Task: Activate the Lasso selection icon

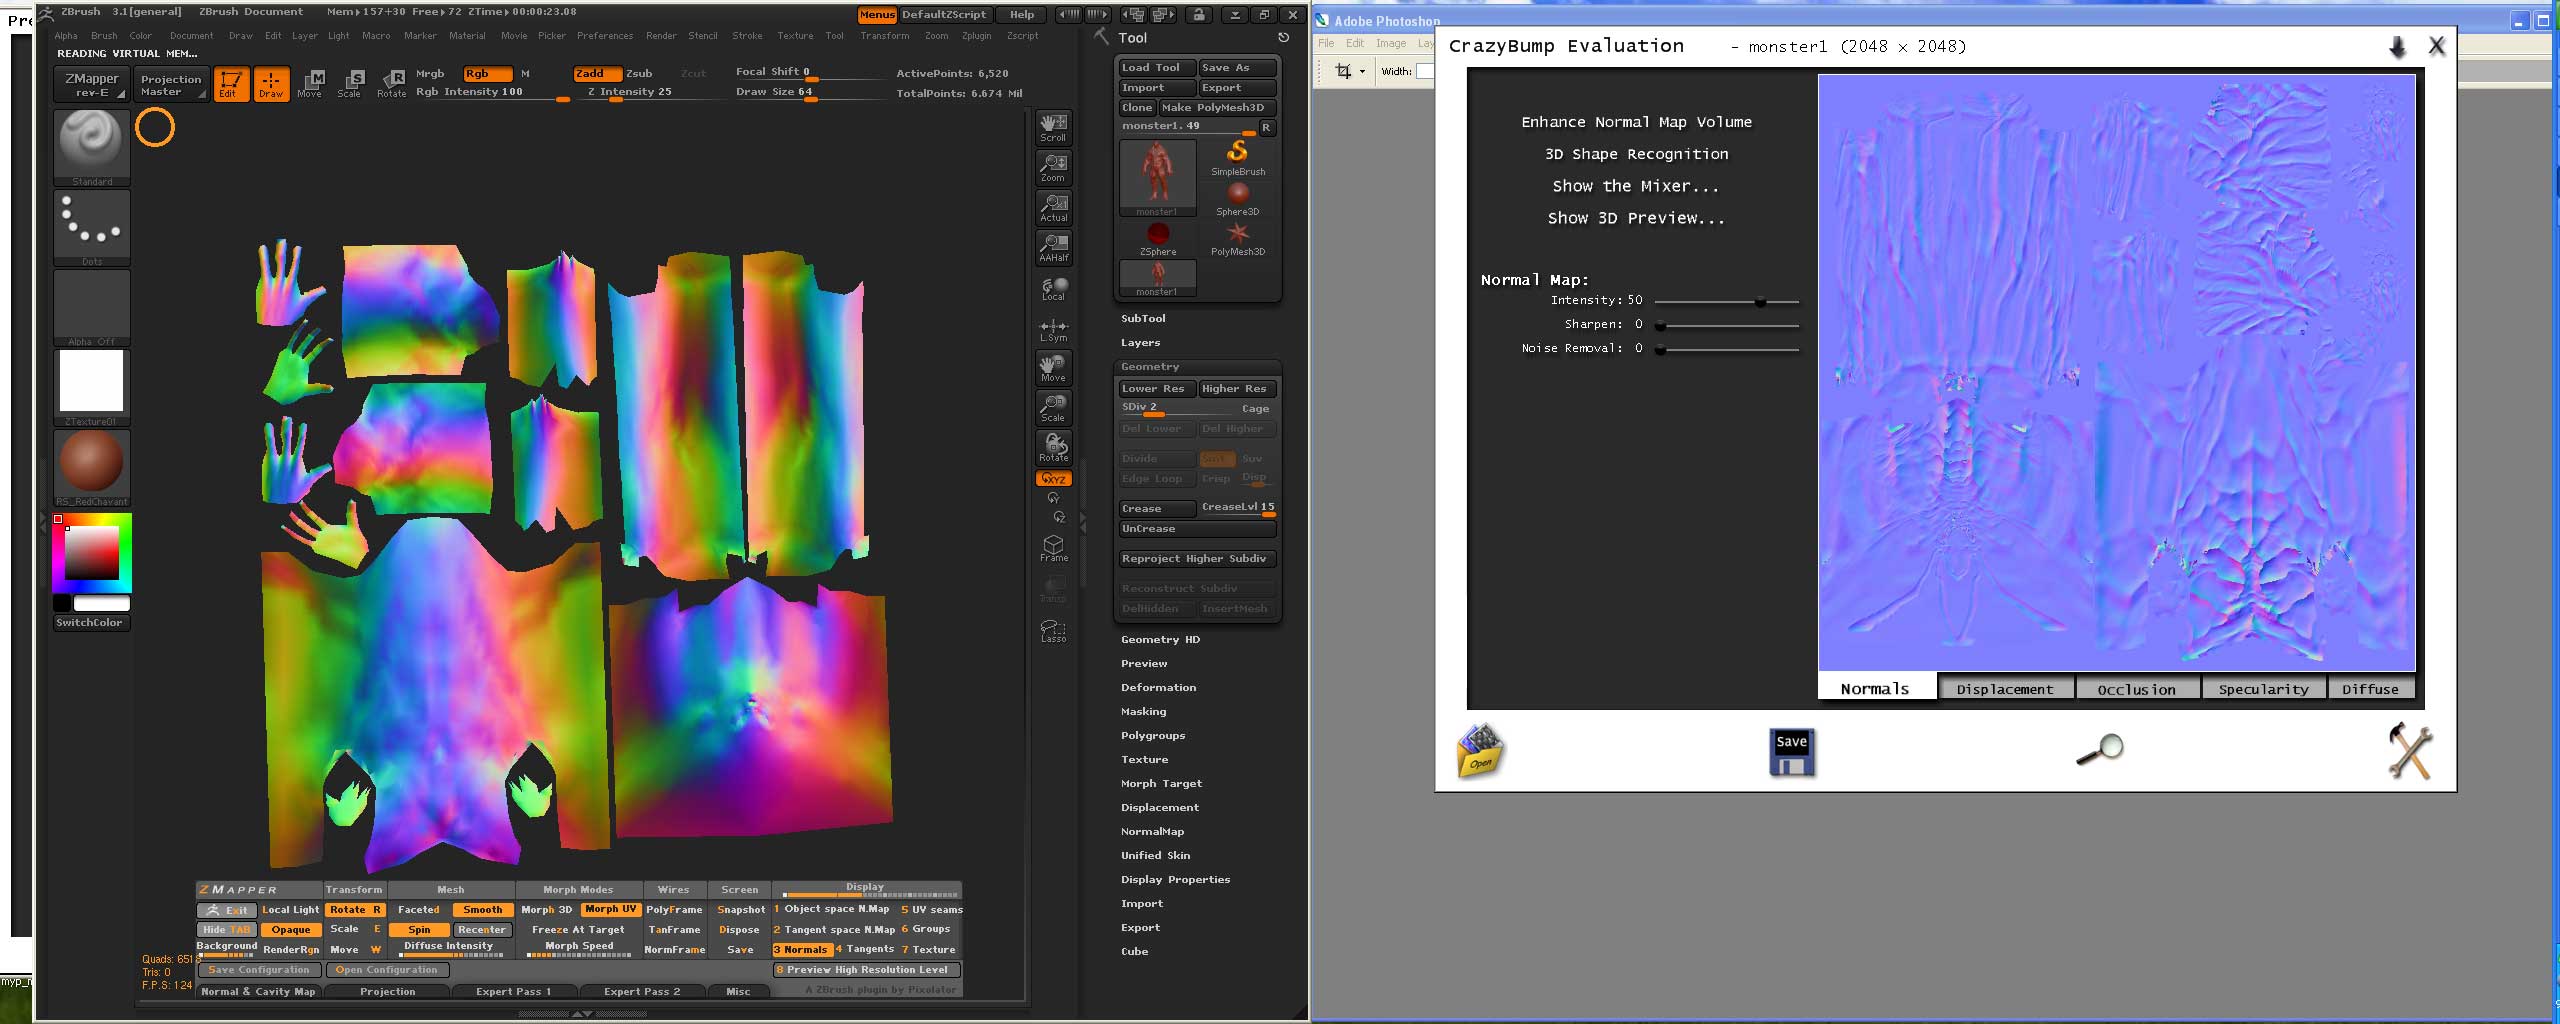Action: pyautogui.click(x=1053, y=630)
